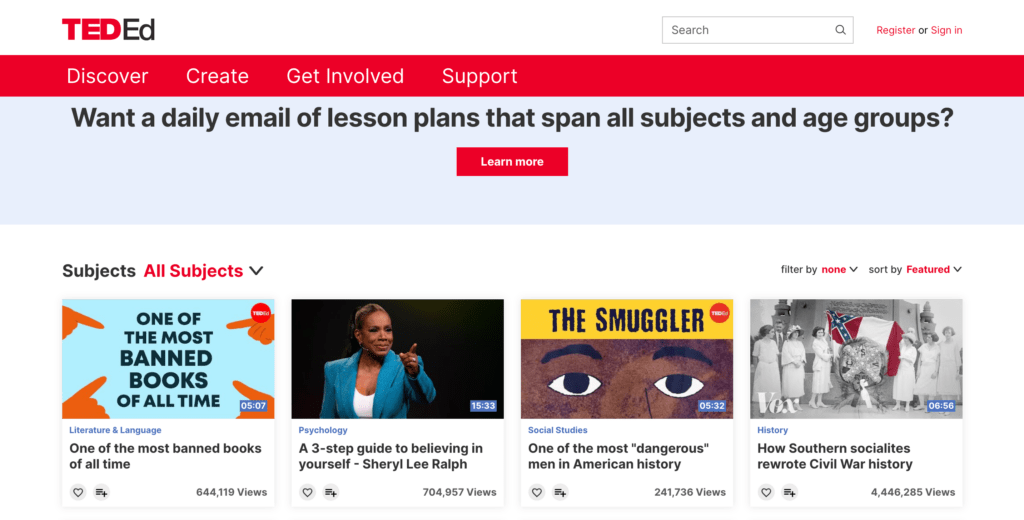Open the sort by Featured dropdown

(x=934, y=269)
